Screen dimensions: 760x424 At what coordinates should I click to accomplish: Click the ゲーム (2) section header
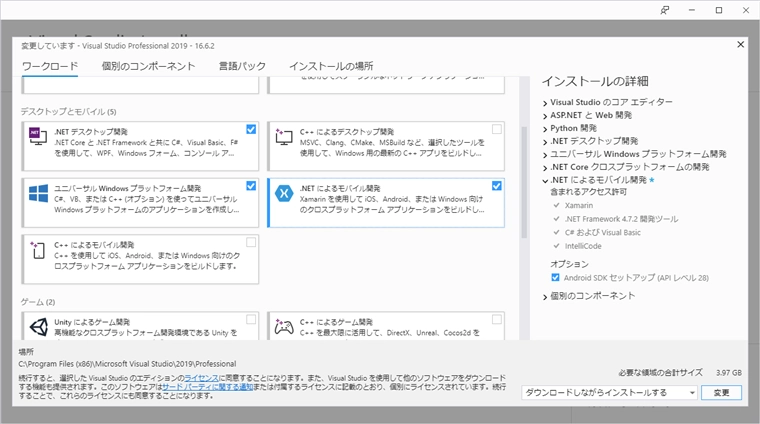(38, 302)
